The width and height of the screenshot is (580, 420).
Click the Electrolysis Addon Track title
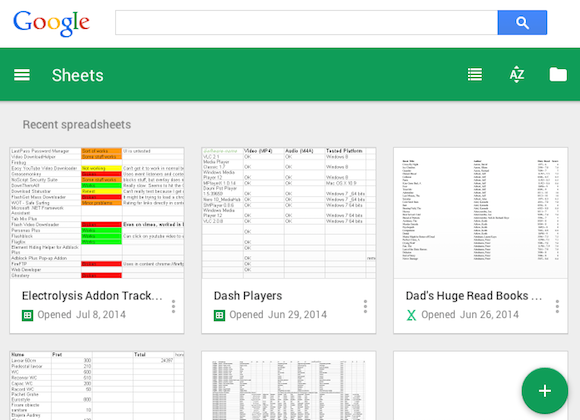click(x=92, y=296)
